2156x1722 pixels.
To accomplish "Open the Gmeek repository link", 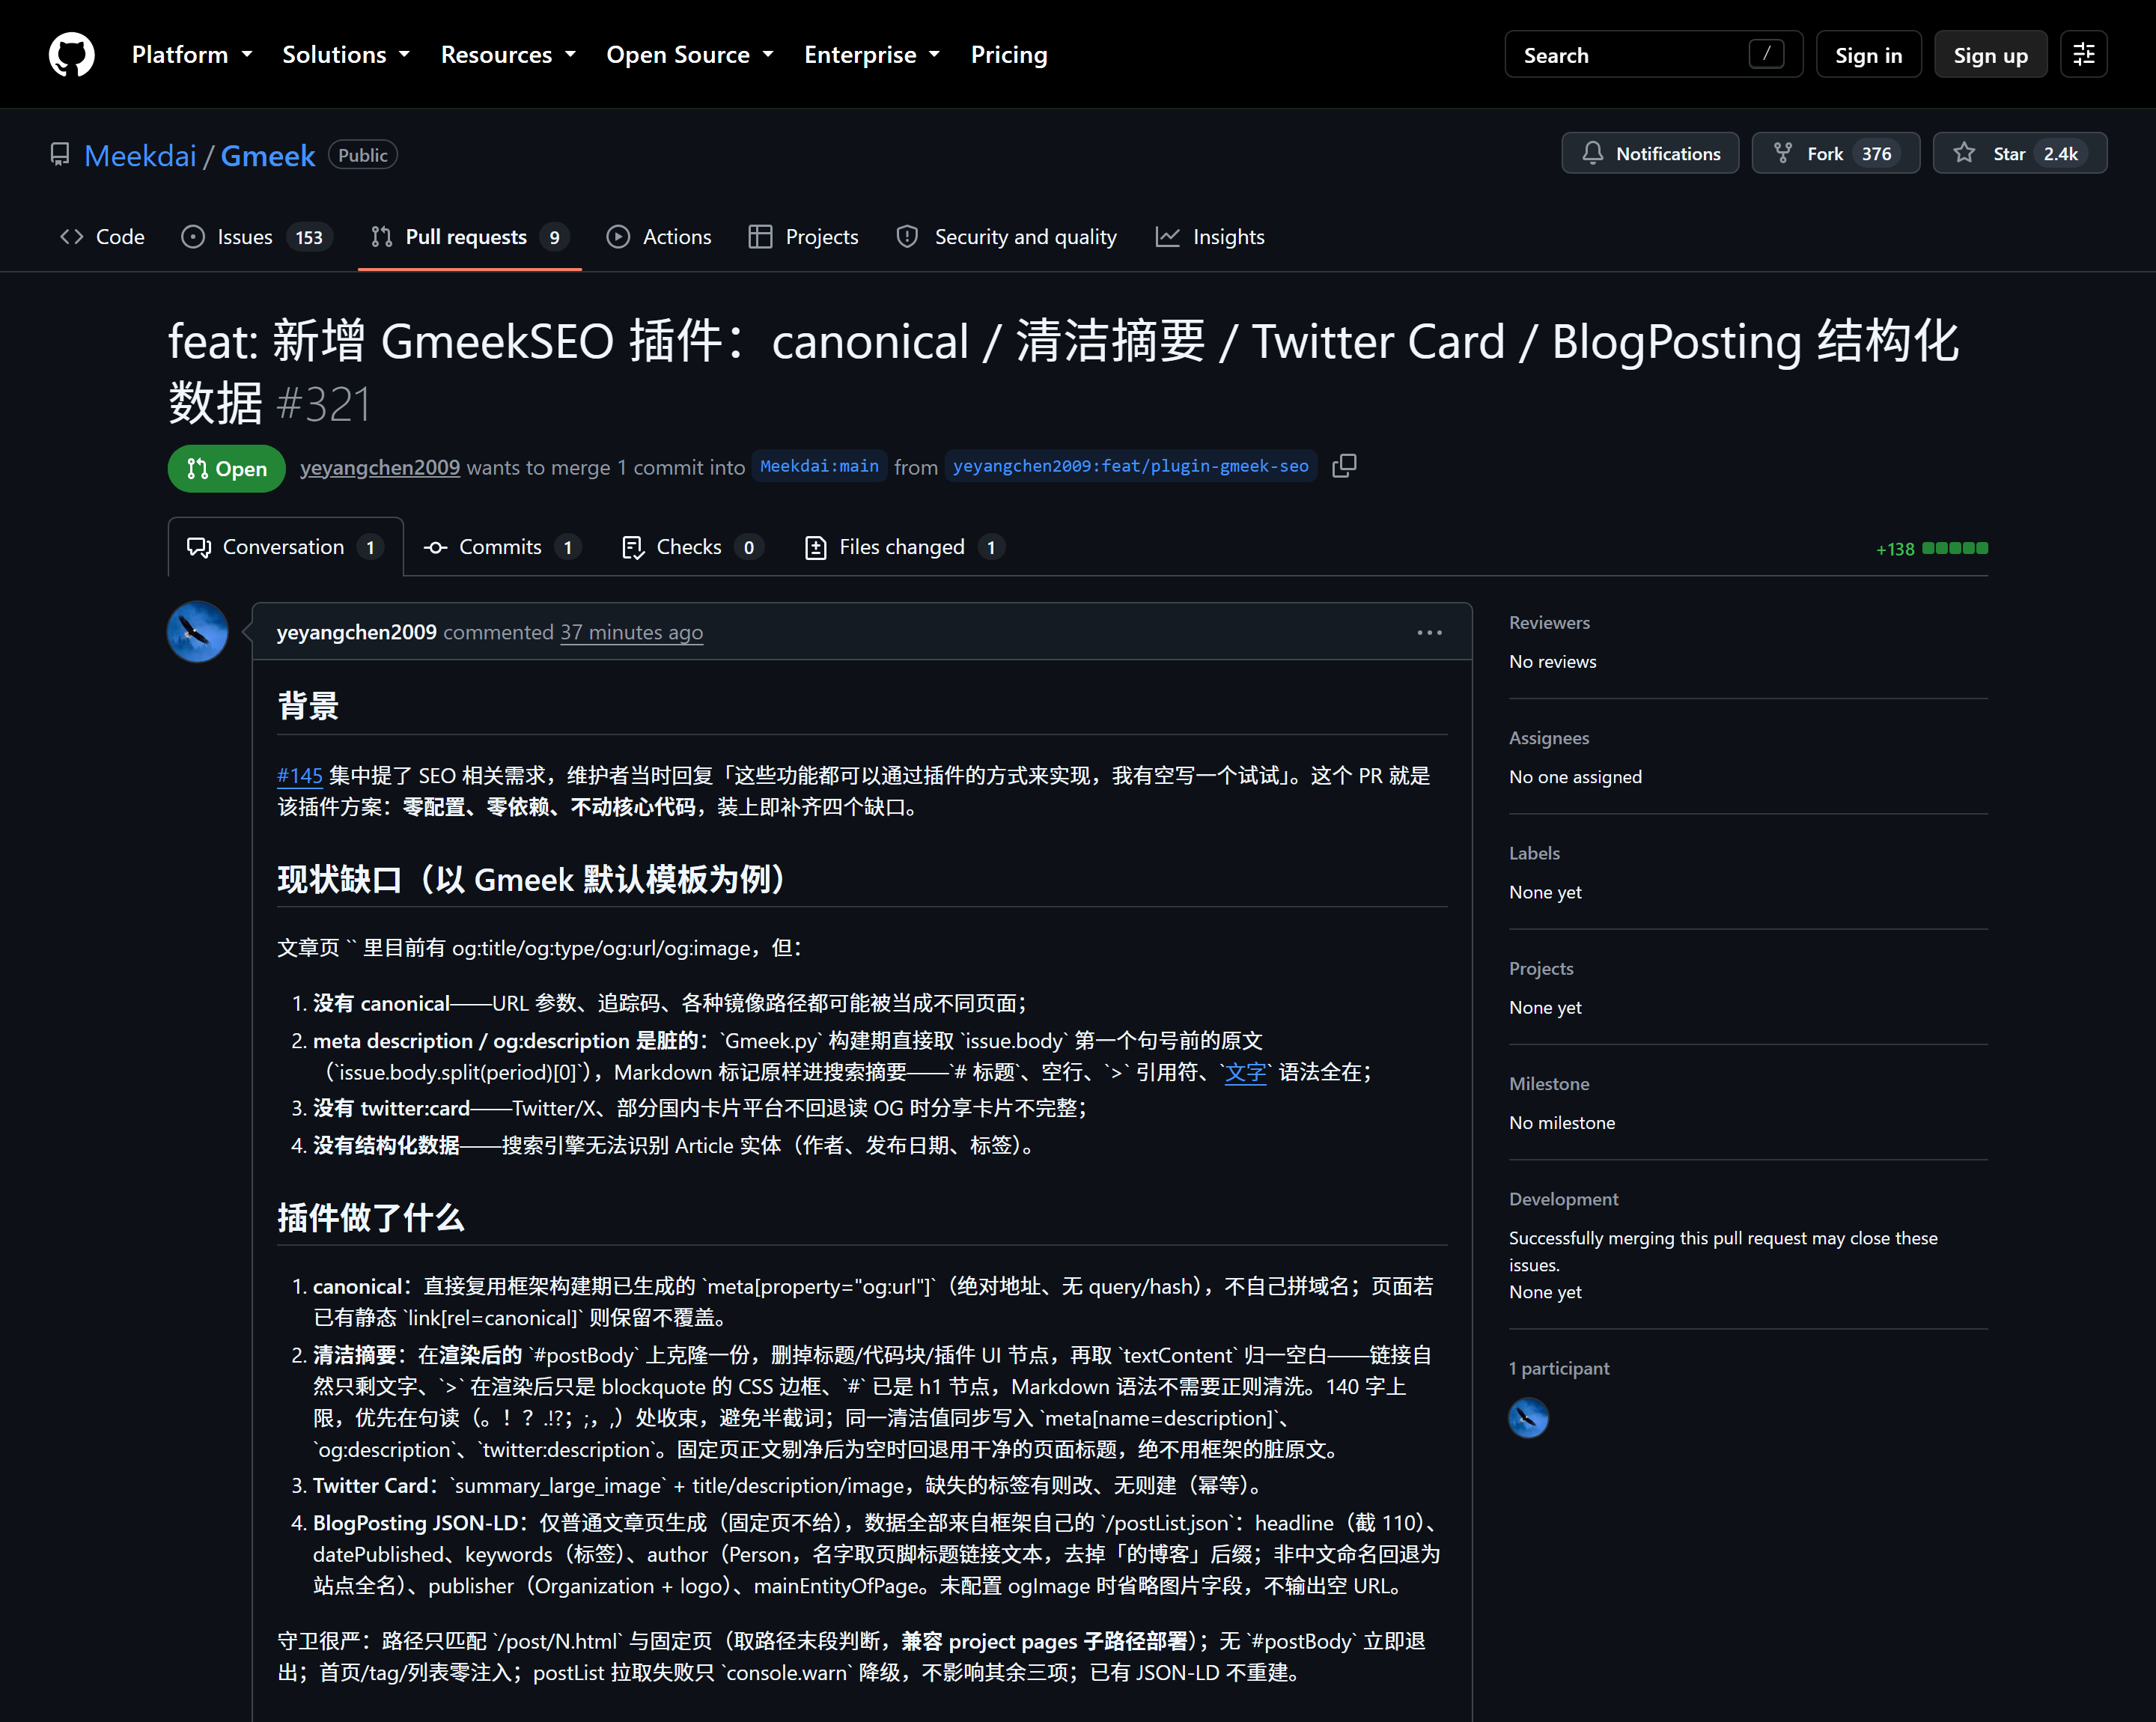I will click(x=267, y=155).
